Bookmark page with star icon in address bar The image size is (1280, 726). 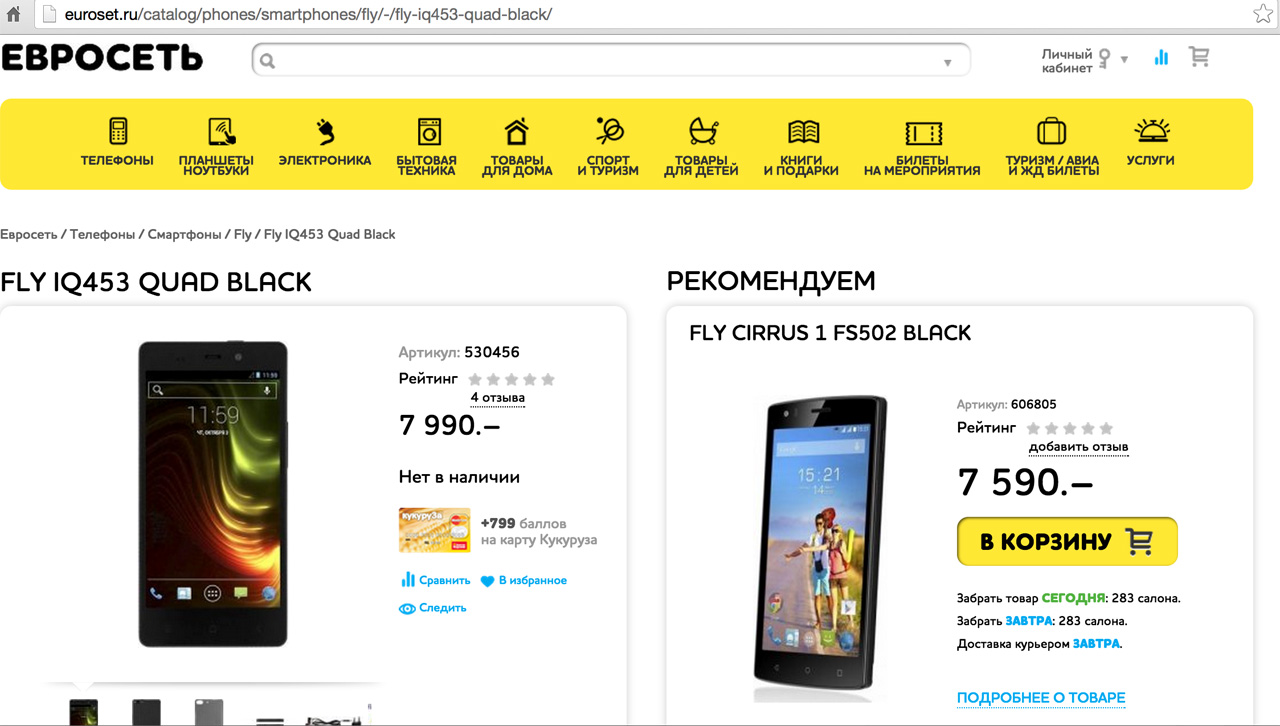[1263, 14]
